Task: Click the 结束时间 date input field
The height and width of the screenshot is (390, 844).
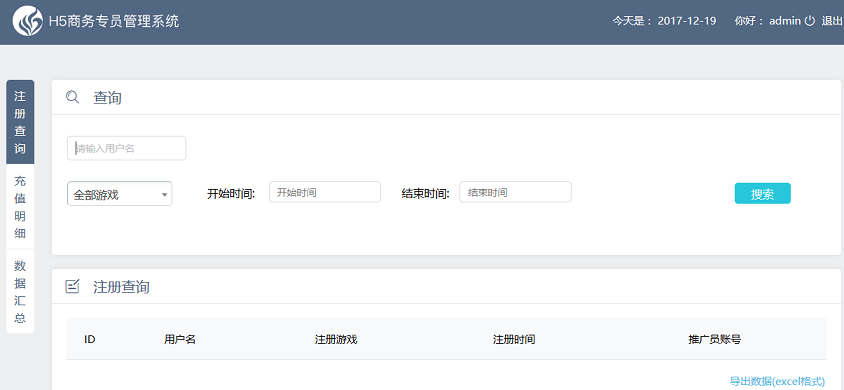Action: click(515, 192)
